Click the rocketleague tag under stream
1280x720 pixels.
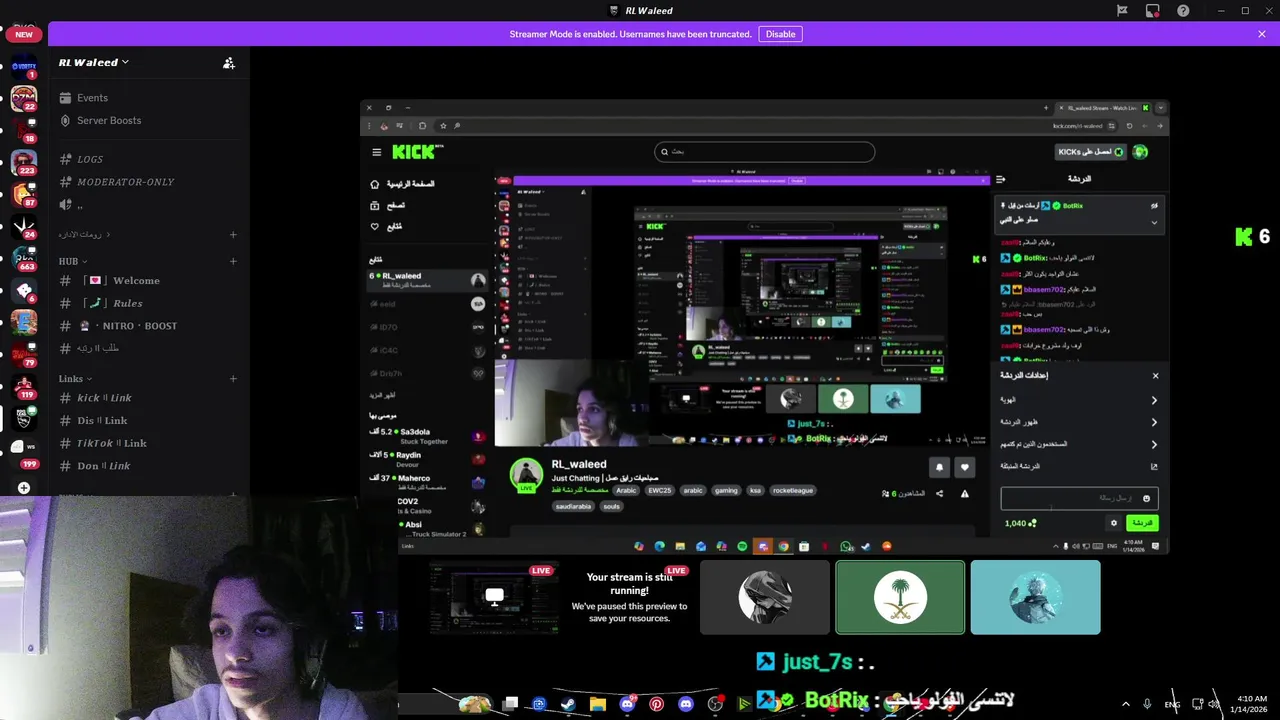[x=794, y=491]
